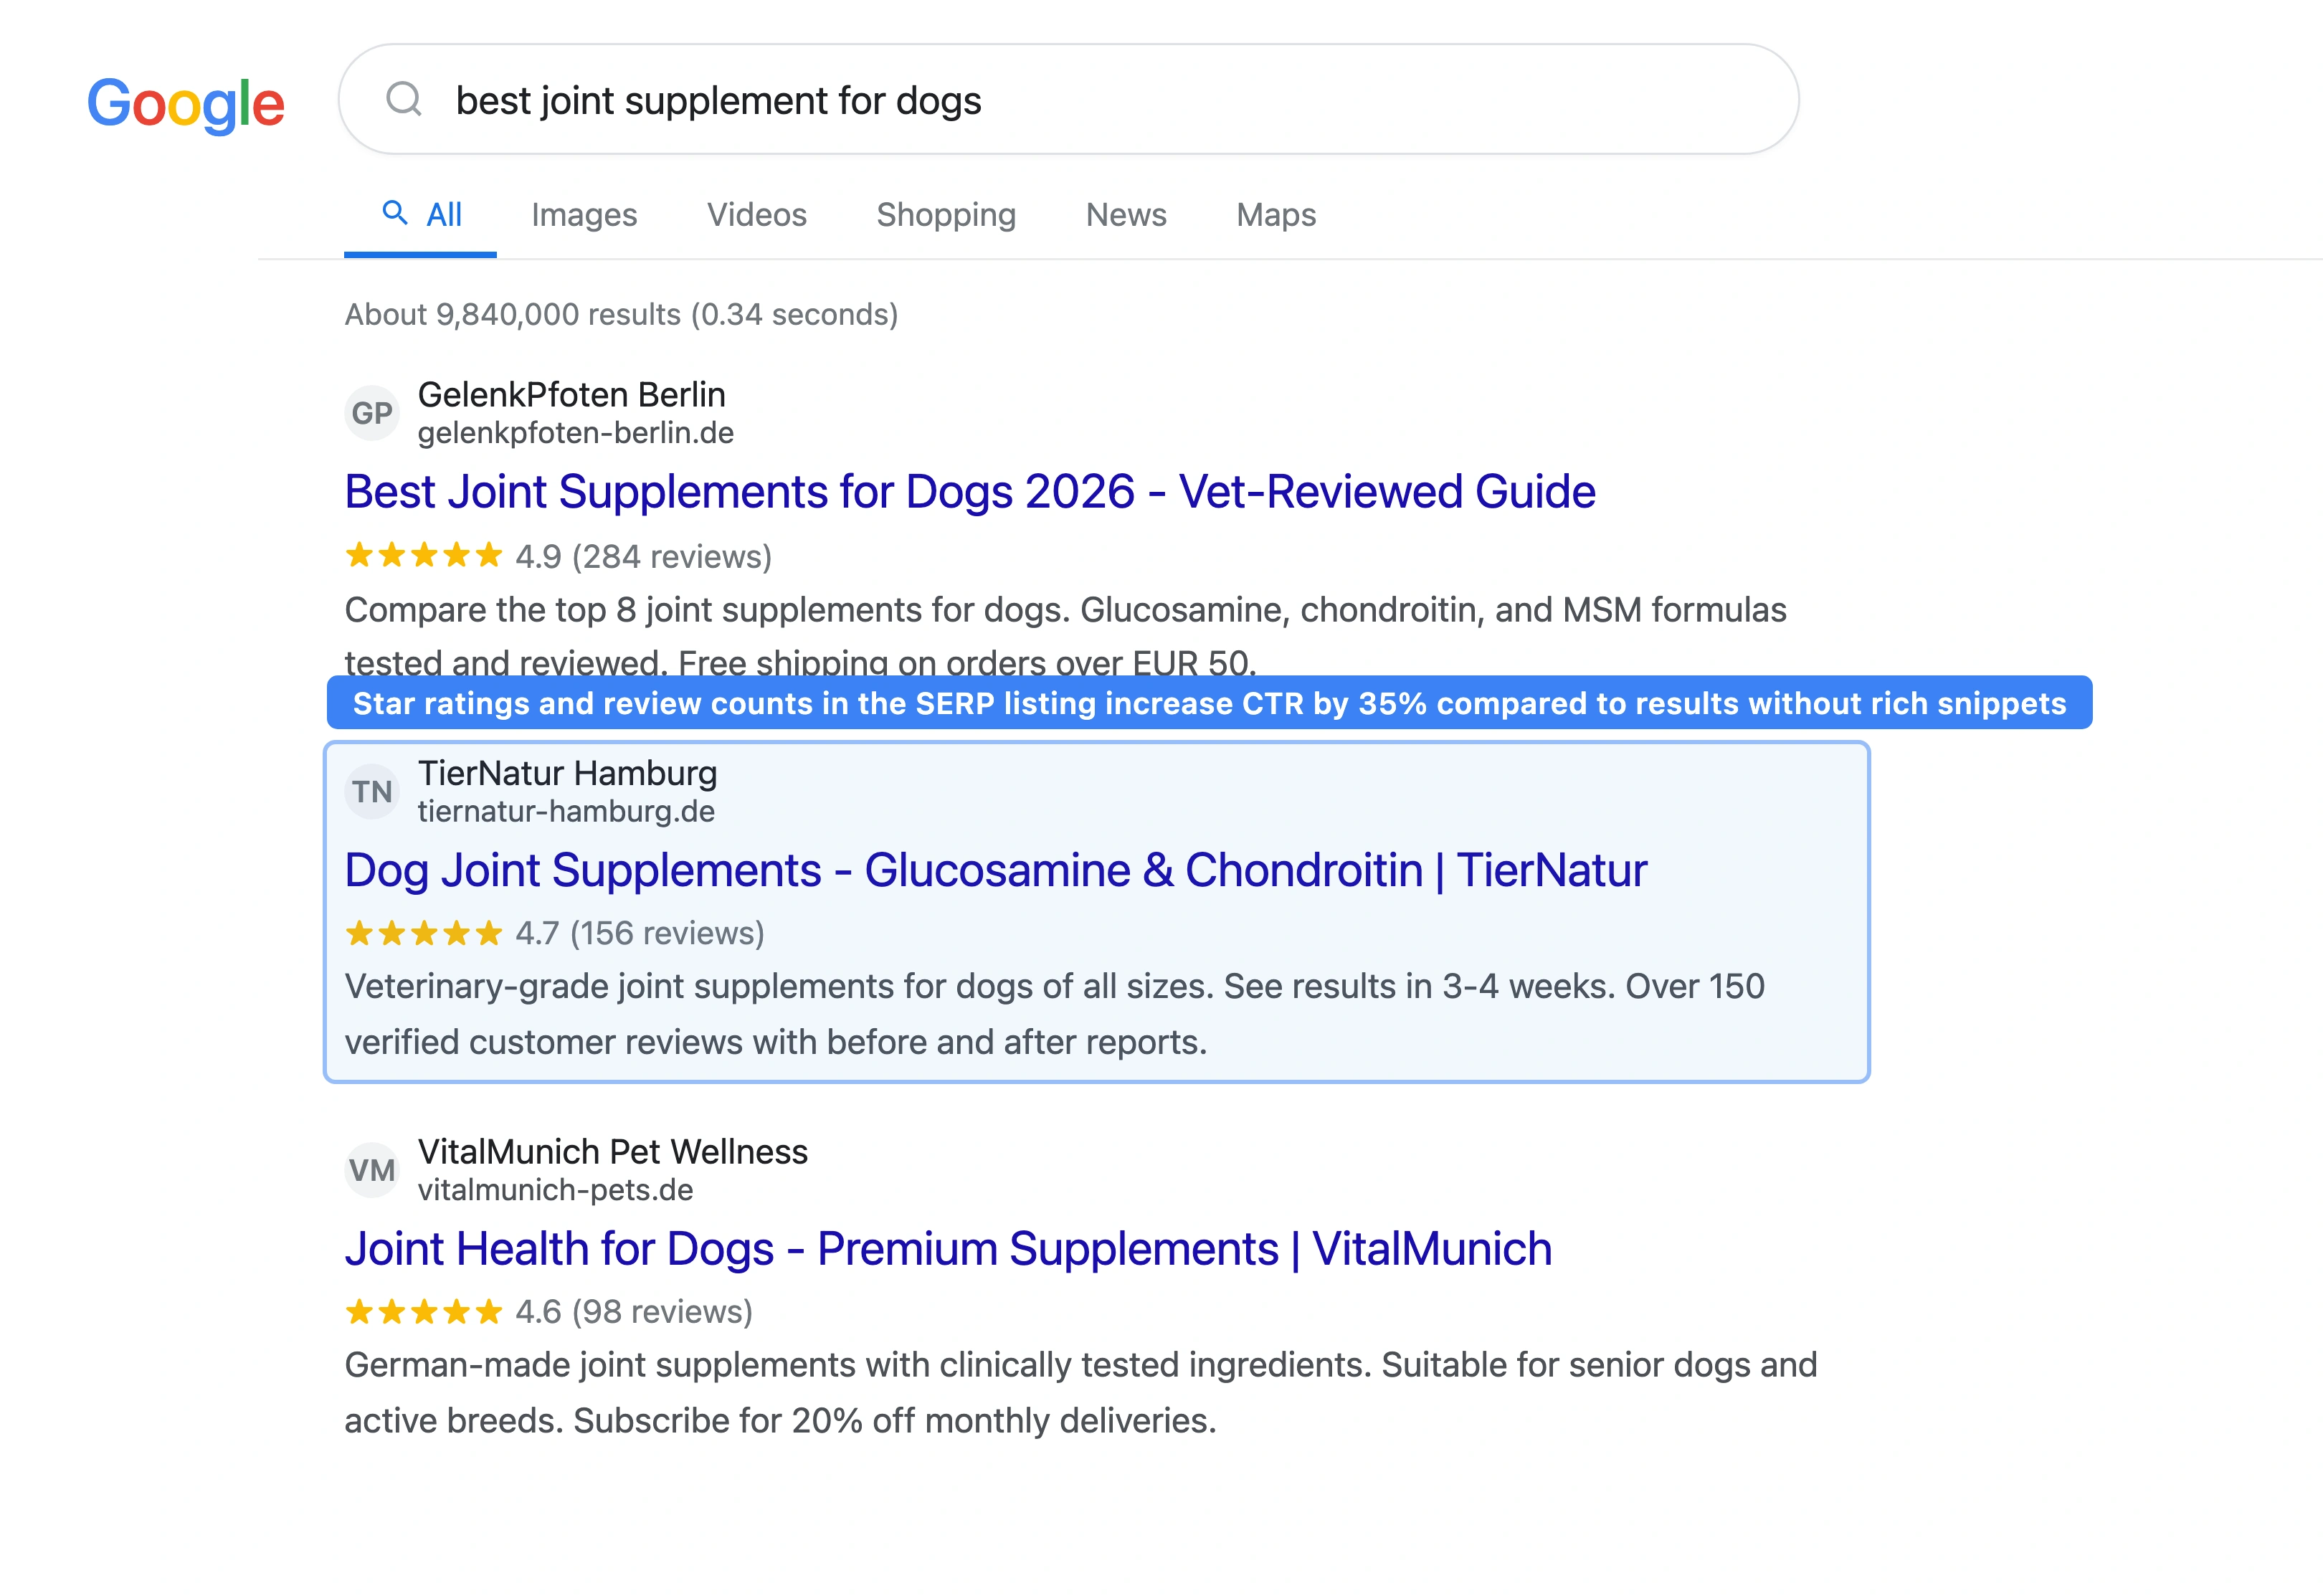
Task: Click the TN favicon for TierNatur Hamburg
Action: click(x=372, y=791)
